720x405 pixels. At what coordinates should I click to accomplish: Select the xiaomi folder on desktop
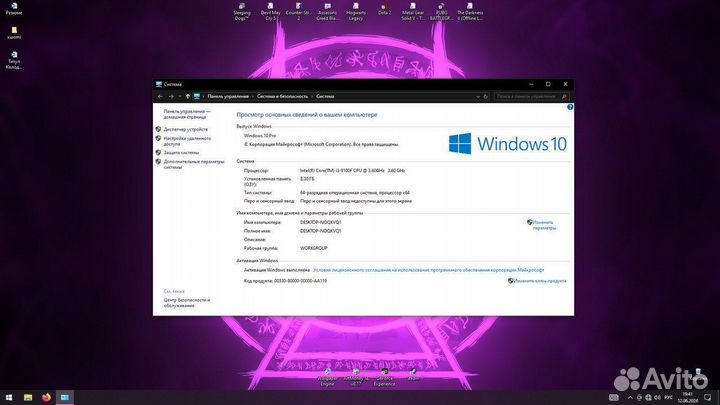coord(14,33)
